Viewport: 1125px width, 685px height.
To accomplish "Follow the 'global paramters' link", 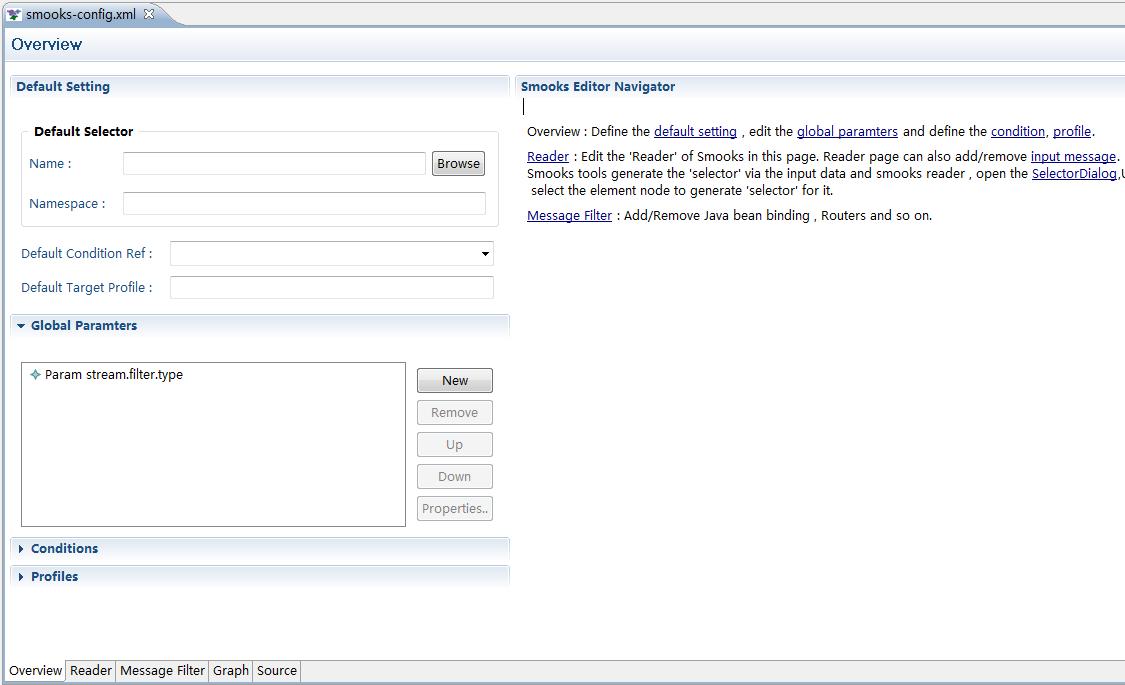I will [847, 131].
